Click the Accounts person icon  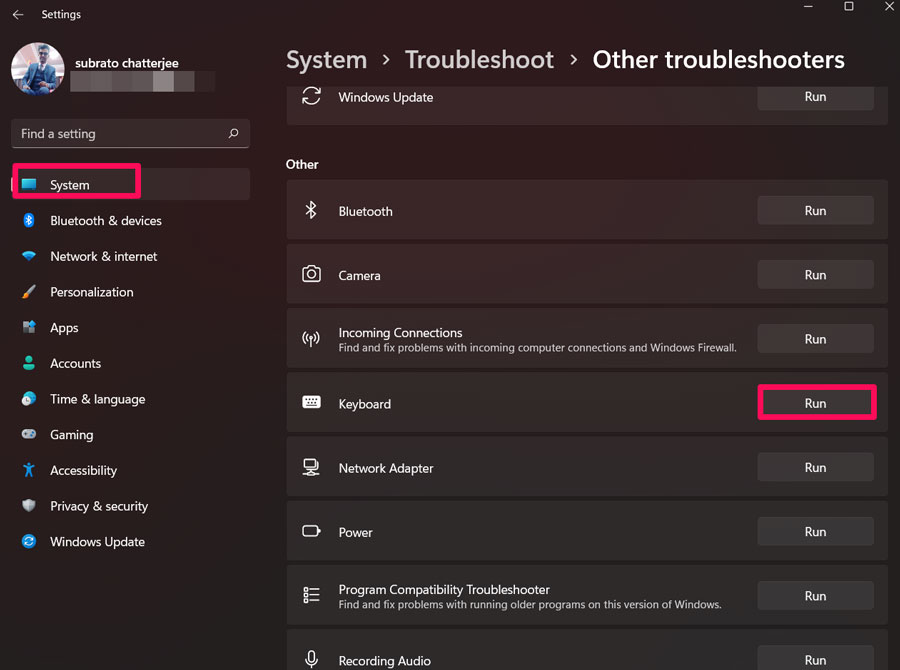[x=29, y=363]
